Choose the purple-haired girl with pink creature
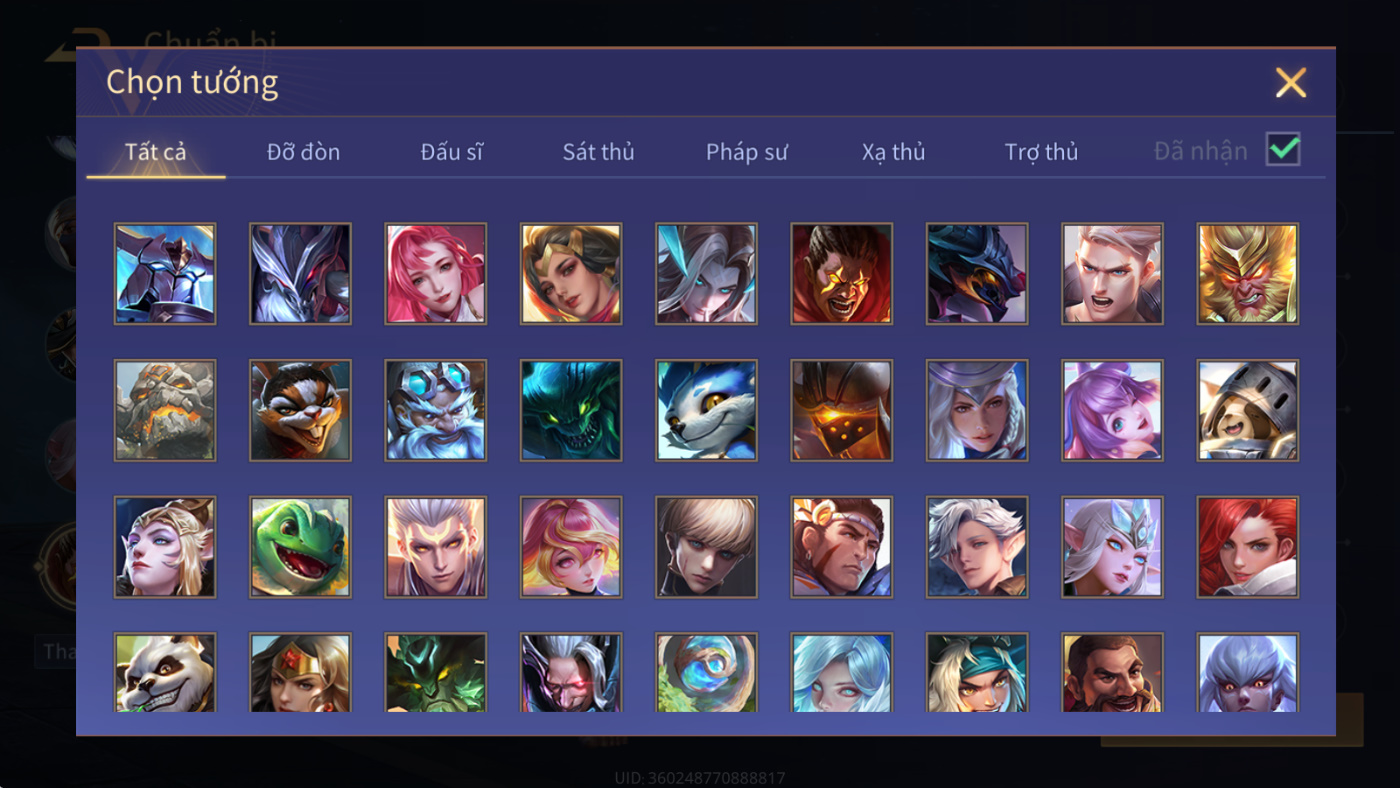Screen dimensions: 1400x788 [1113, 410]
